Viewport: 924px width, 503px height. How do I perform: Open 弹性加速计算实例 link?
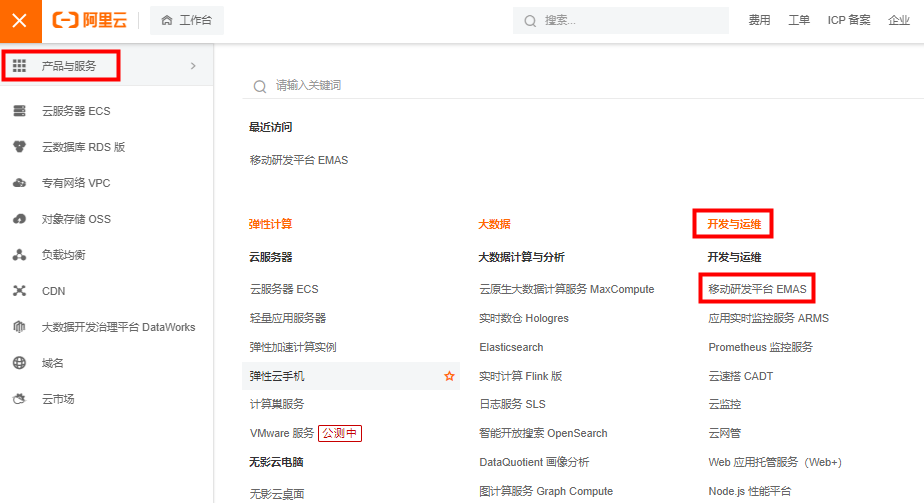click(293, 347)
